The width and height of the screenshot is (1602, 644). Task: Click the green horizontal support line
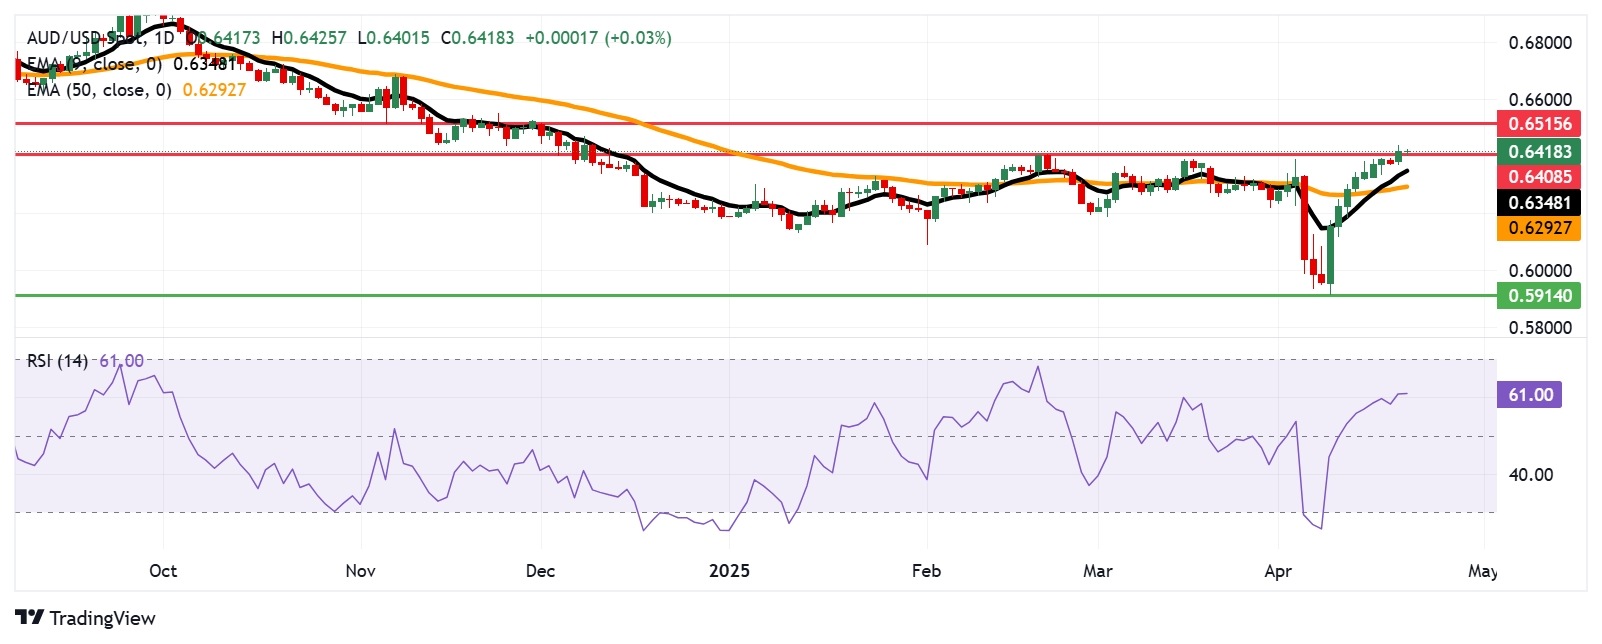coord(700,295)
